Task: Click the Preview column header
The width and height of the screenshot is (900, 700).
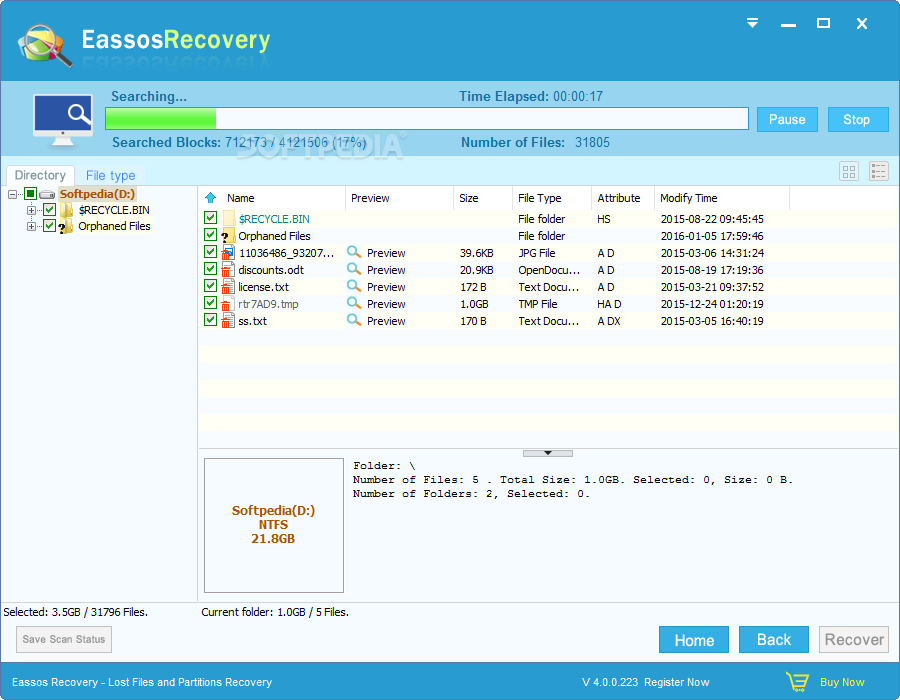Action: pos(370,198)
